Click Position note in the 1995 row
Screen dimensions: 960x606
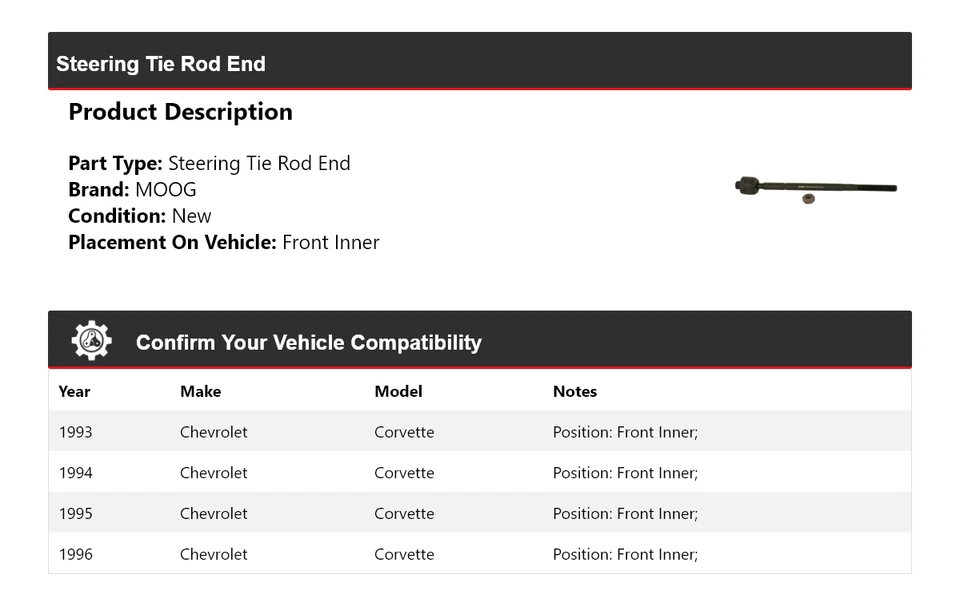625,514
